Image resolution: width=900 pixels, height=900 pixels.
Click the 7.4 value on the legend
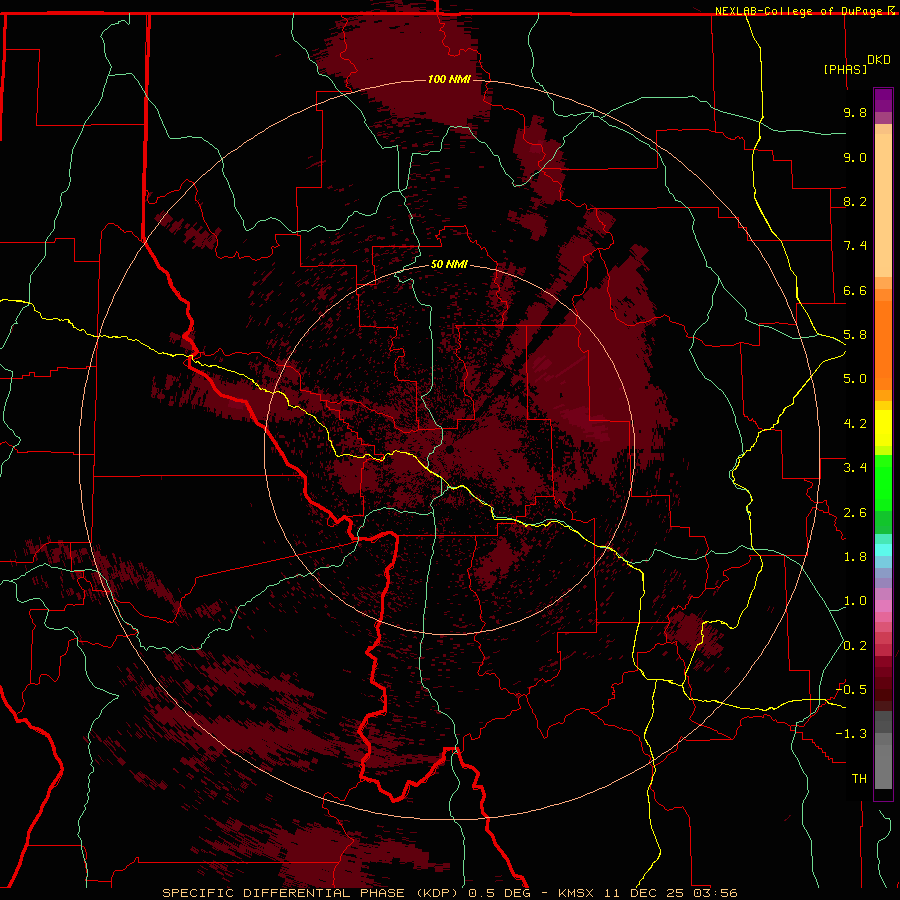point(855,246)
